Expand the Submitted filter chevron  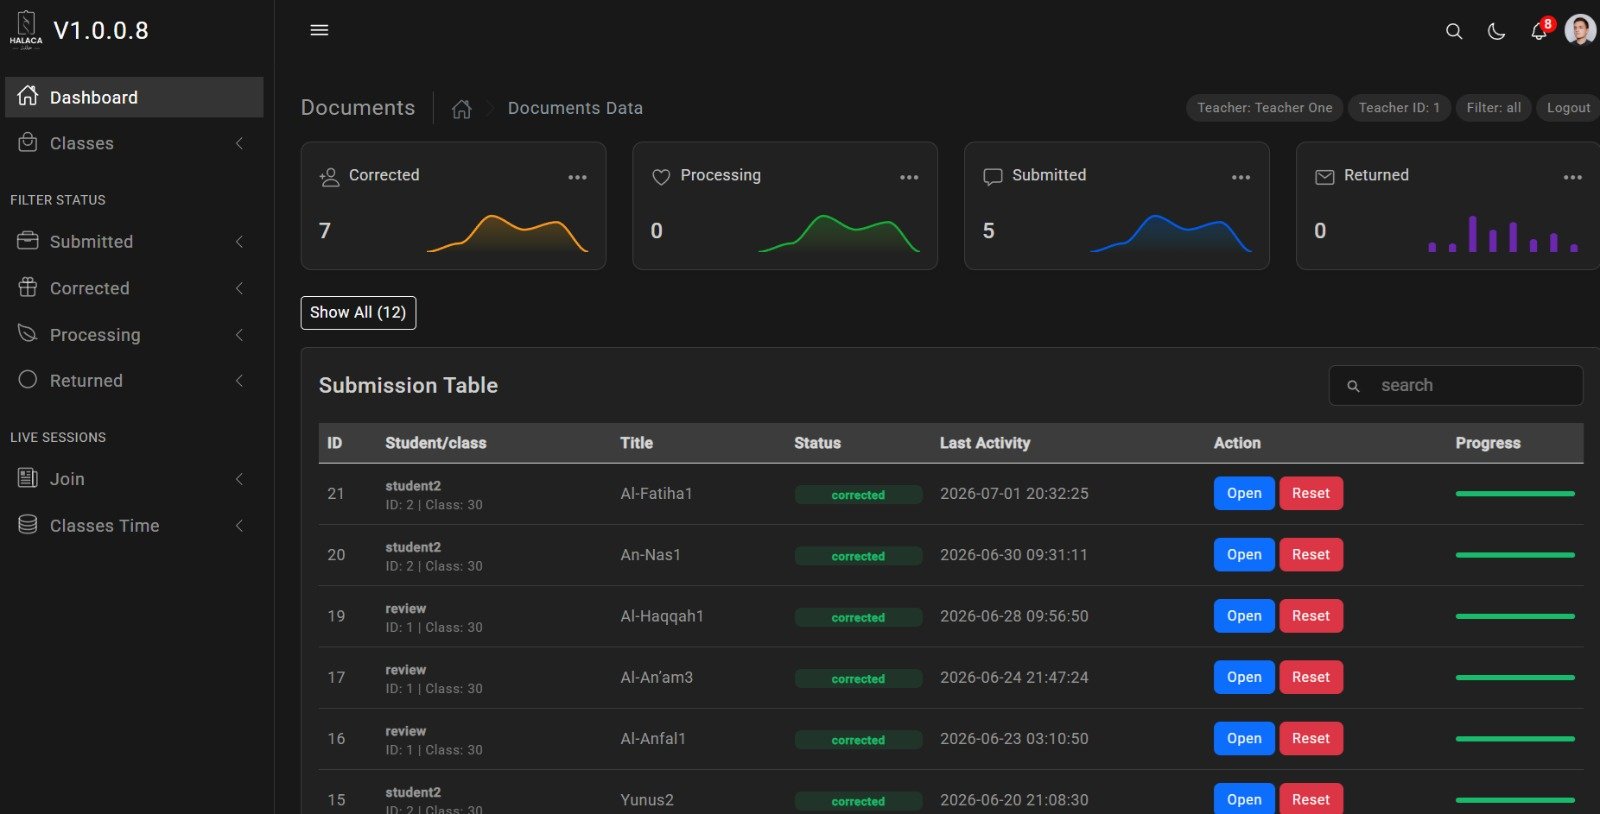(239, 242)
